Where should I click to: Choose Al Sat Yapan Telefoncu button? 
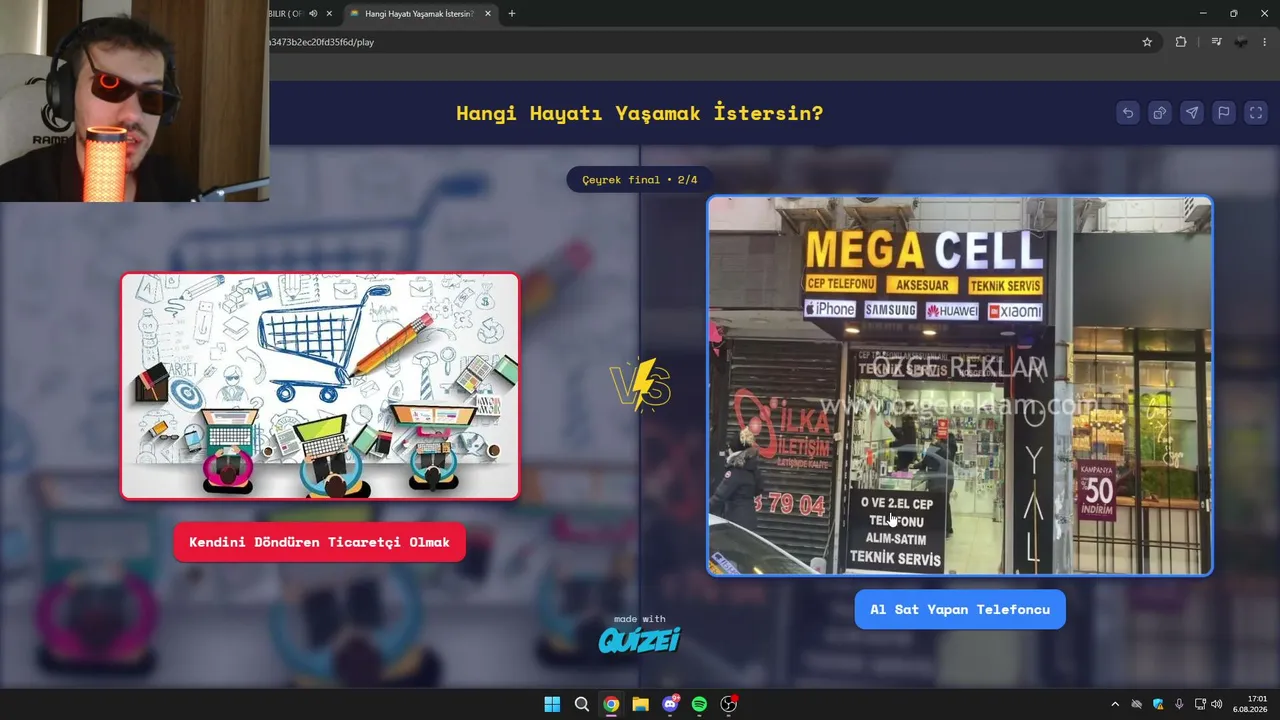tap(960, 609)
